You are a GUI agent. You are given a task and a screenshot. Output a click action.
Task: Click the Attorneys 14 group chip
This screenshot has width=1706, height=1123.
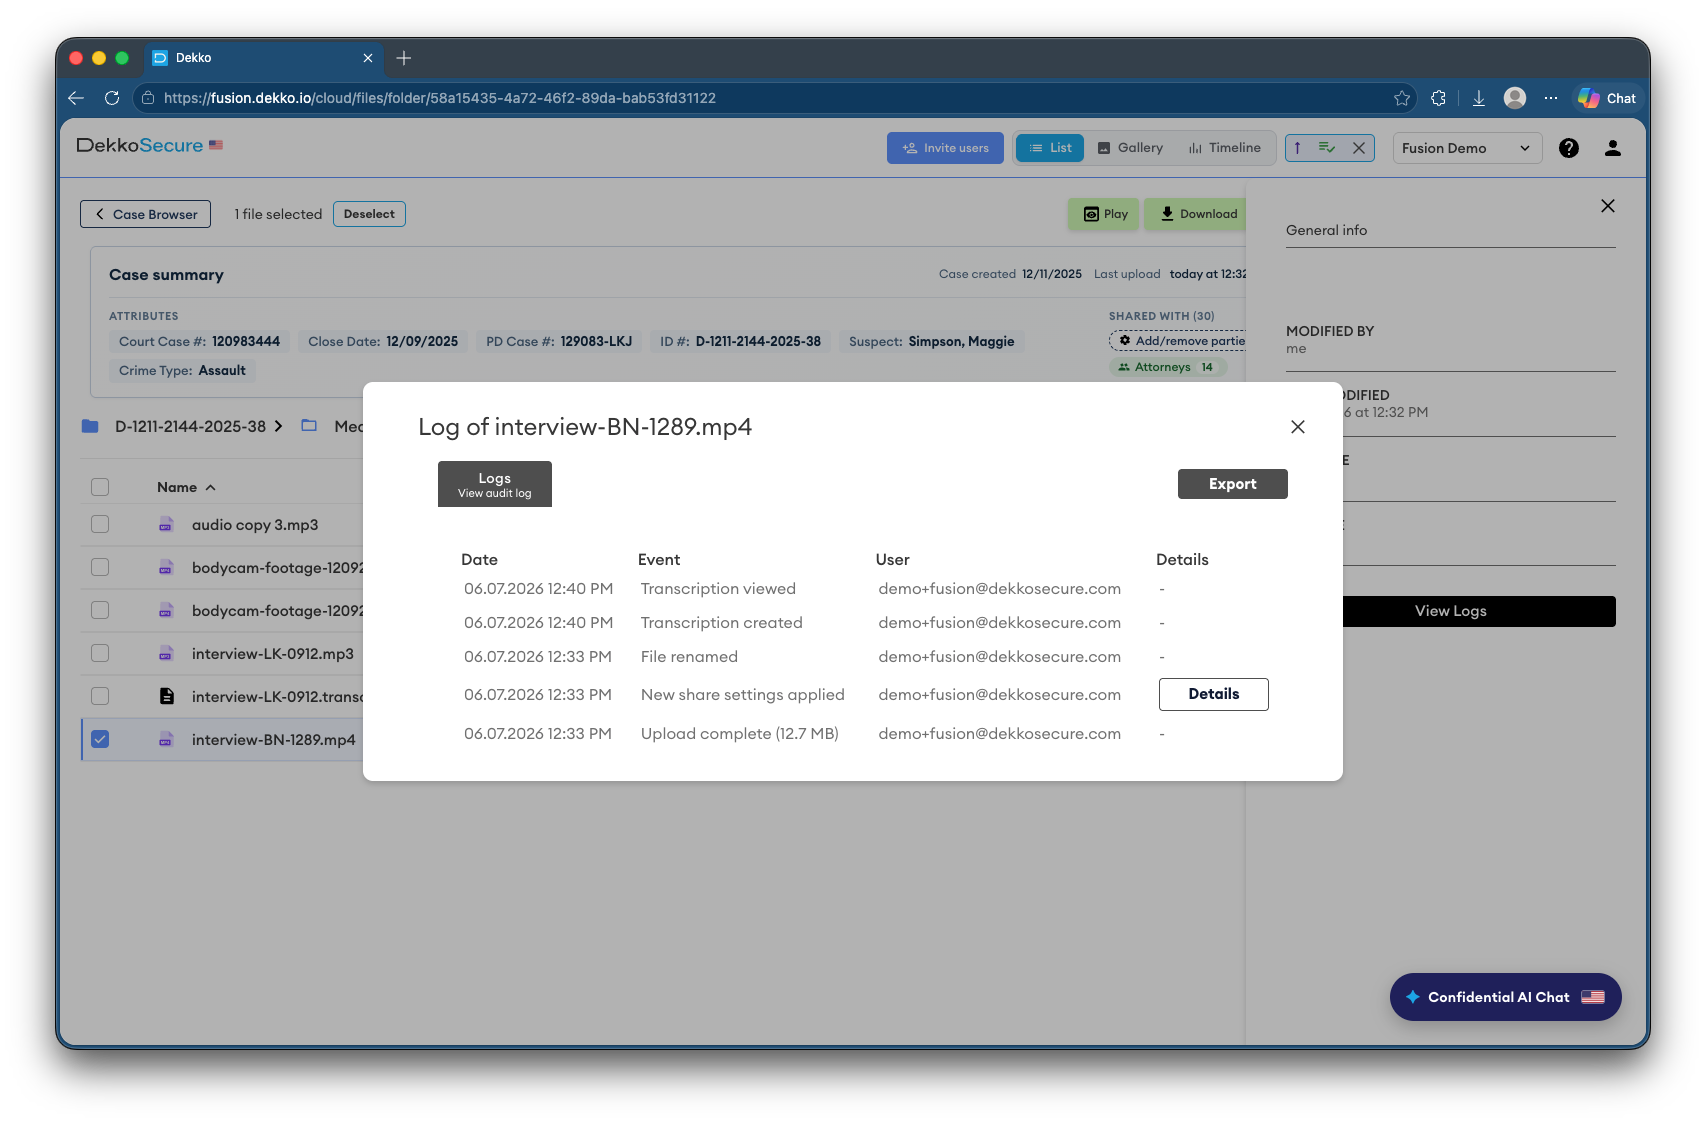[x=1166, y=367]
